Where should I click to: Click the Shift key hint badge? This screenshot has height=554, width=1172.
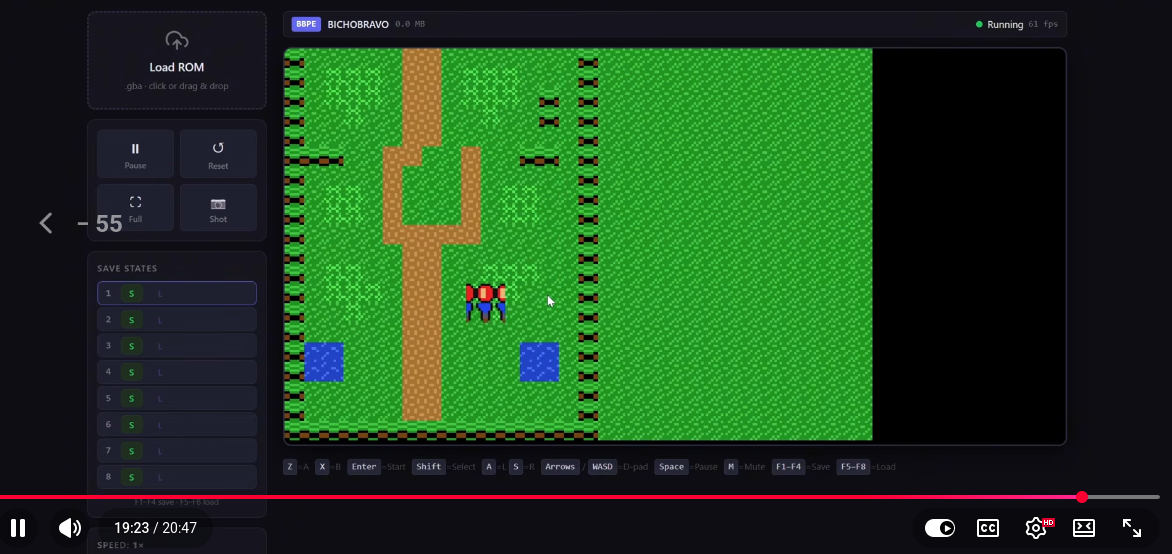(x=429, y=467)
